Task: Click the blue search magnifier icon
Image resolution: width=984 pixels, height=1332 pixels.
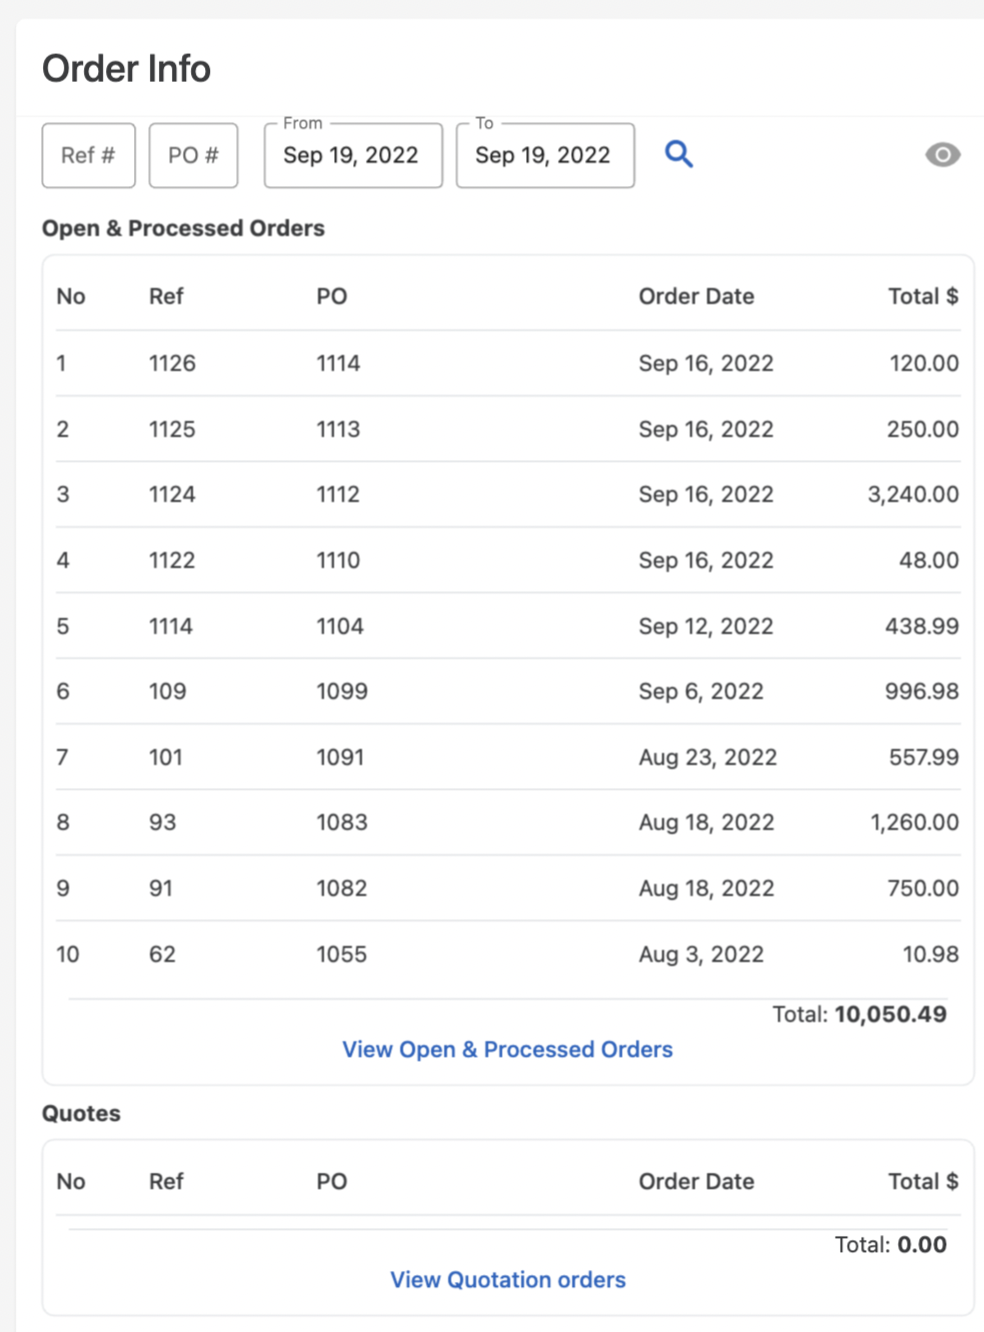Action: coord(679,154)
